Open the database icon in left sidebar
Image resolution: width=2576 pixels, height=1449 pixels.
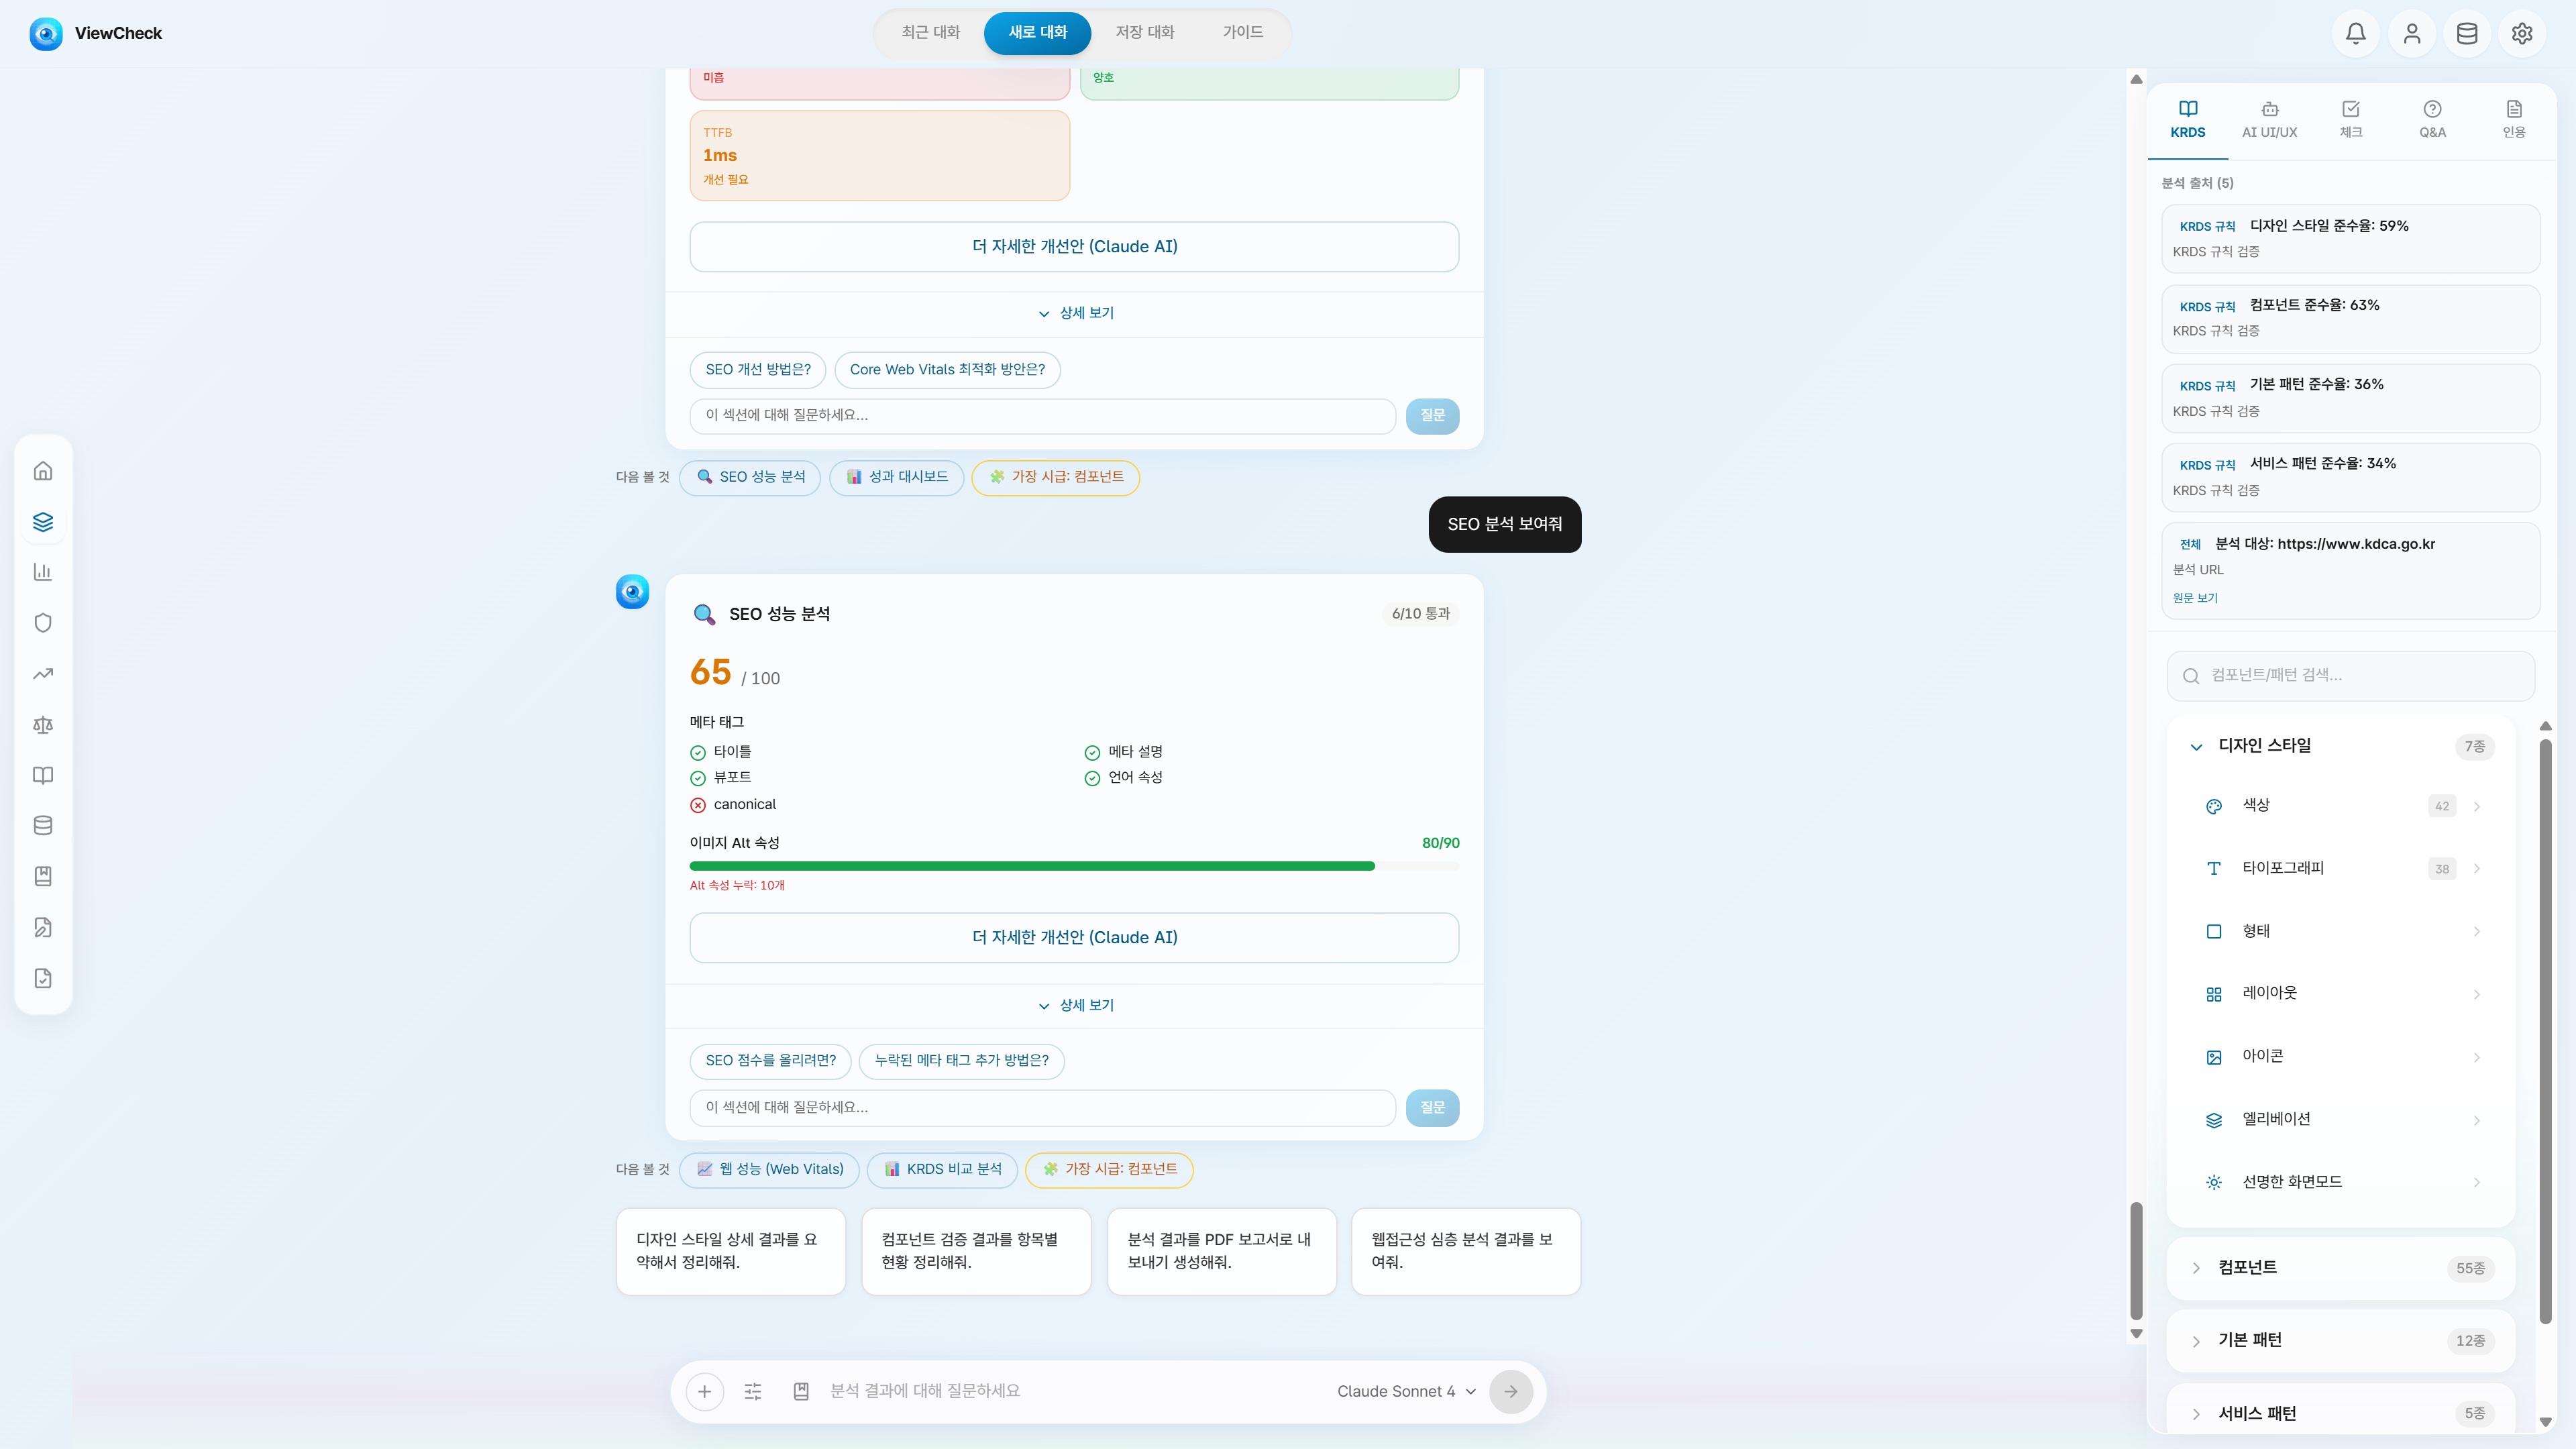pos(43,826)
